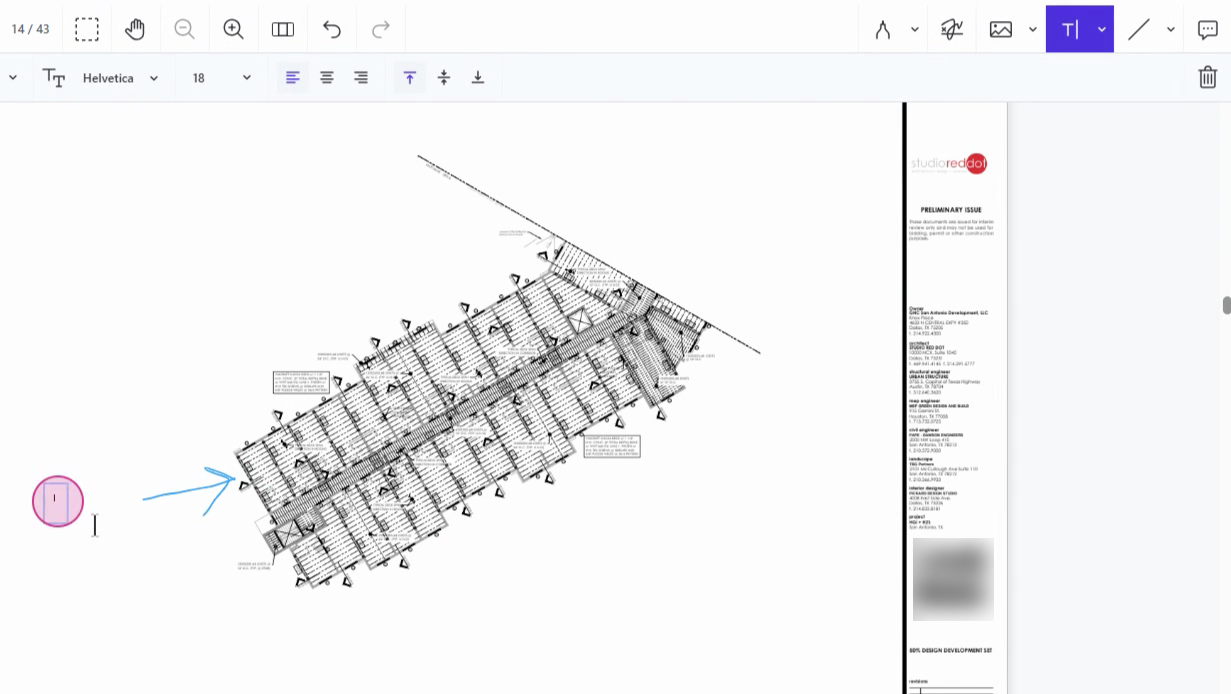Open the font size 18 dropdown
This screenshot has height=694, width=1231.
[221, 78]
